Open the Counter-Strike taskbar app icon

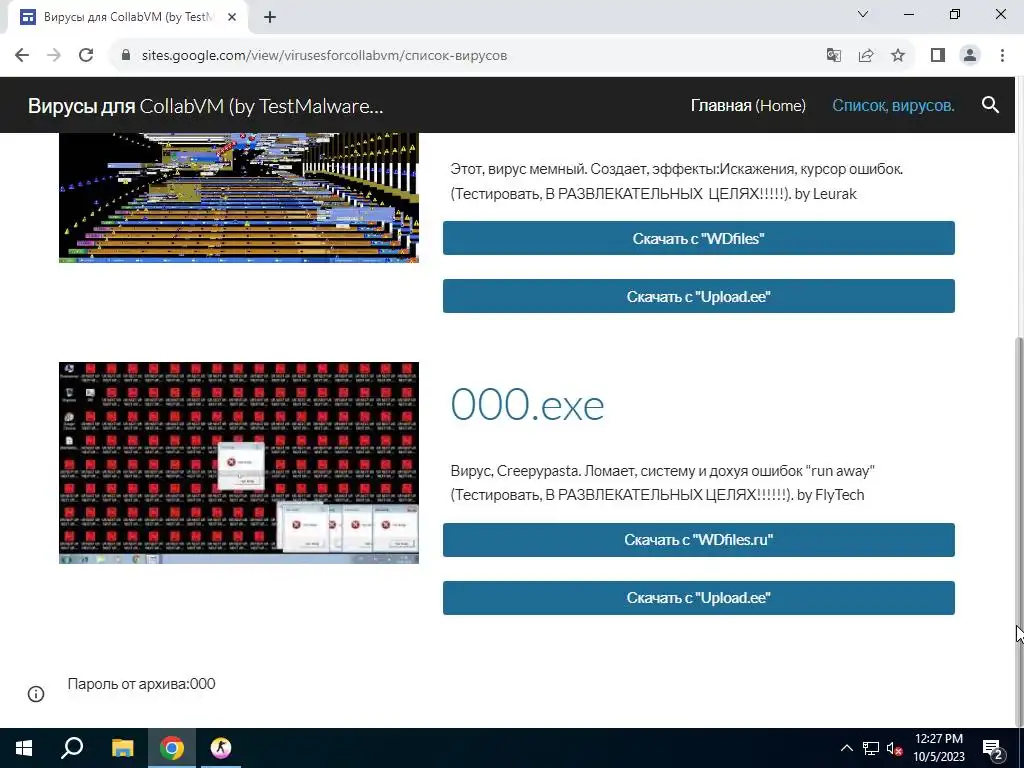[221, 748]
